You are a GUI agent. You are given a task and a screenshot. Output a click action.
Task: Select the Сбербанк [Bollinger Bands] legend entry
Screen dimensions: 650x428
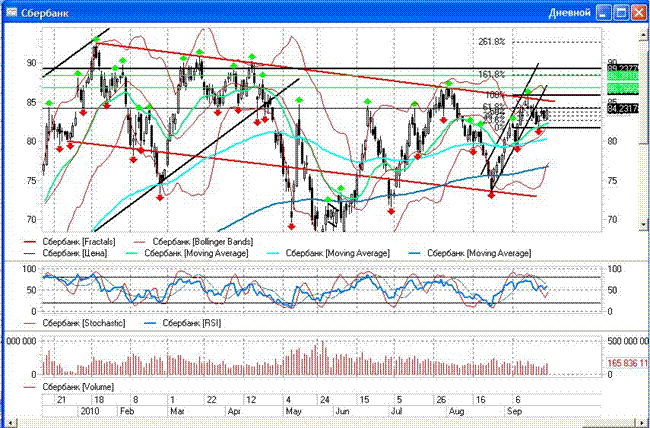193,241
